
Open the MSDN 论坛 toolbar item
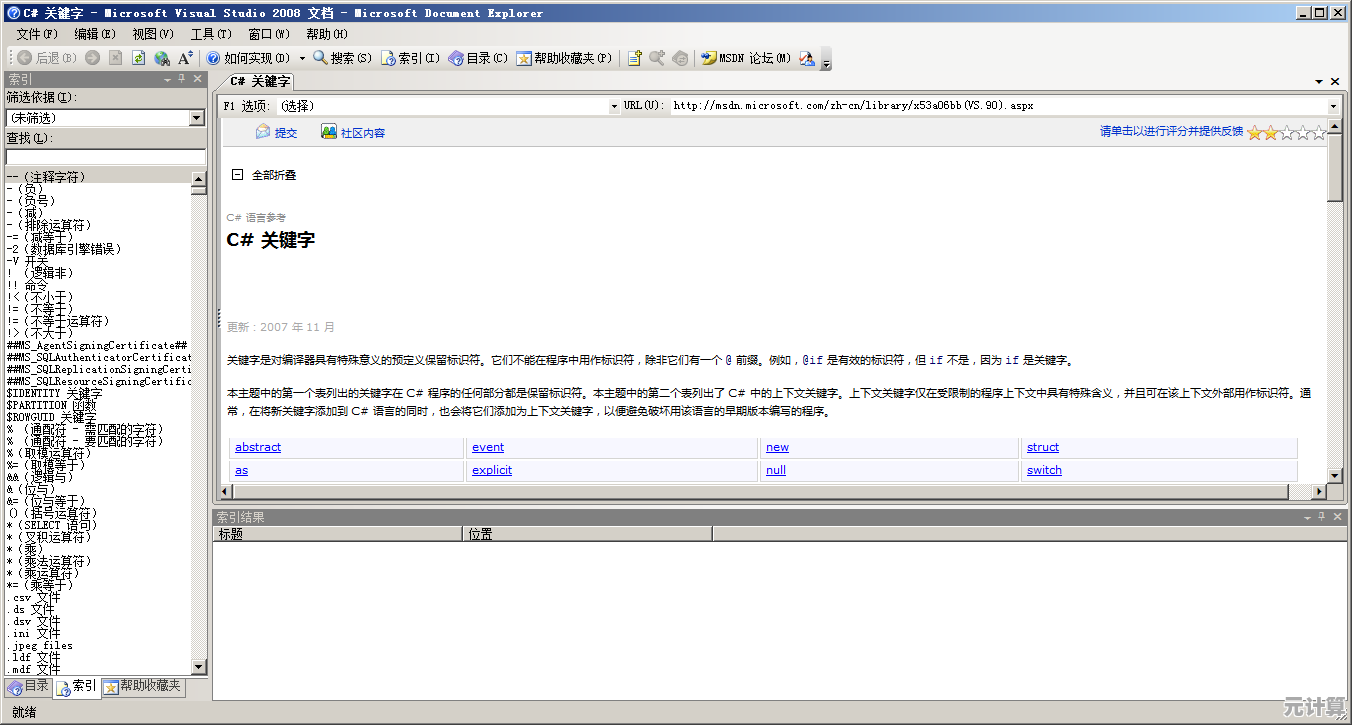(x=745, y=58)
